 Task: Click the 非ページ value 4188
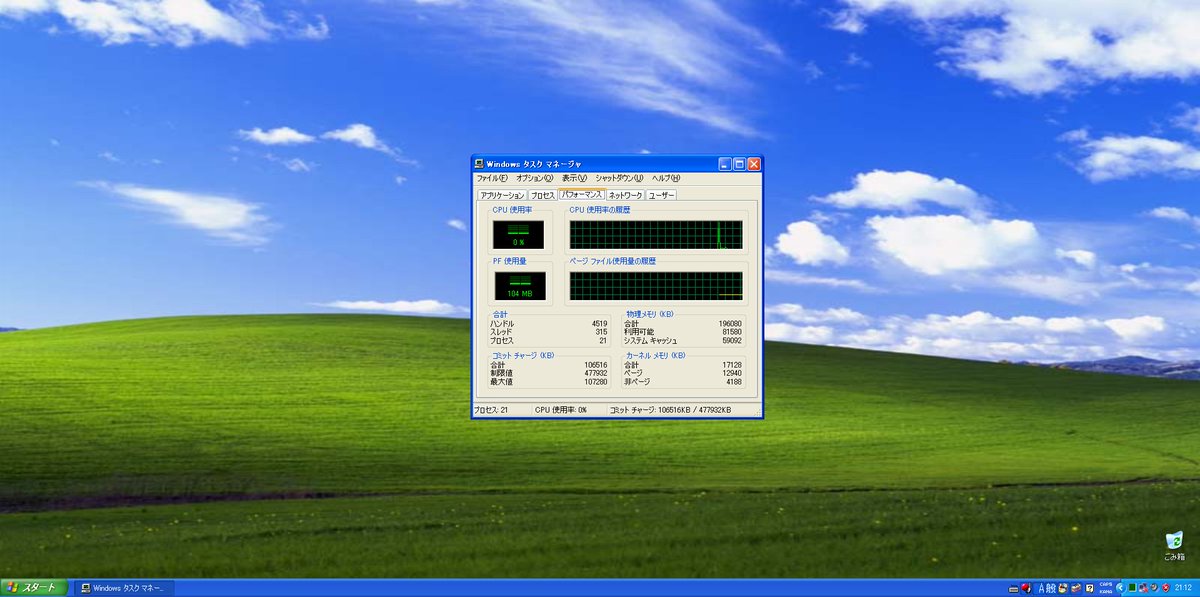coord(734,381)
